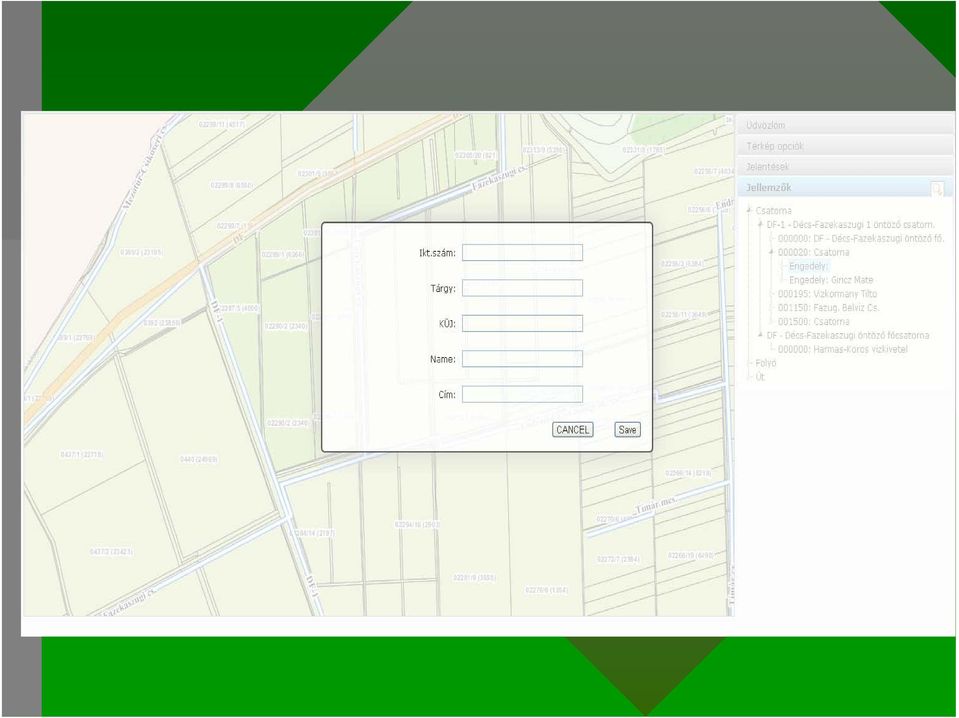This screenshot has width=959, height=718.
Task: Select 000000: Harmas-Koros vizkivetel item
Action: coord(842,349)
